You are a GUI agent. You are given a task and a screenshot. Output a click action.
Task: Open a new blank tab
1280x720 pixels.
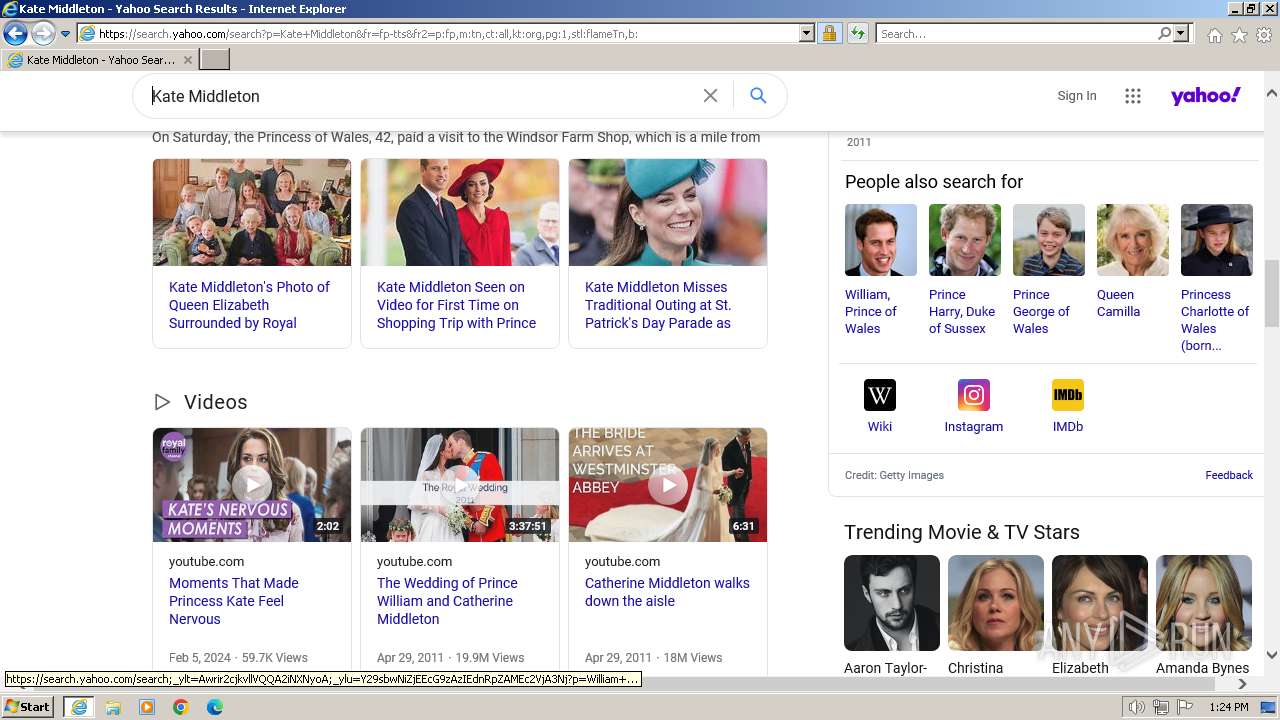(215, 60)
